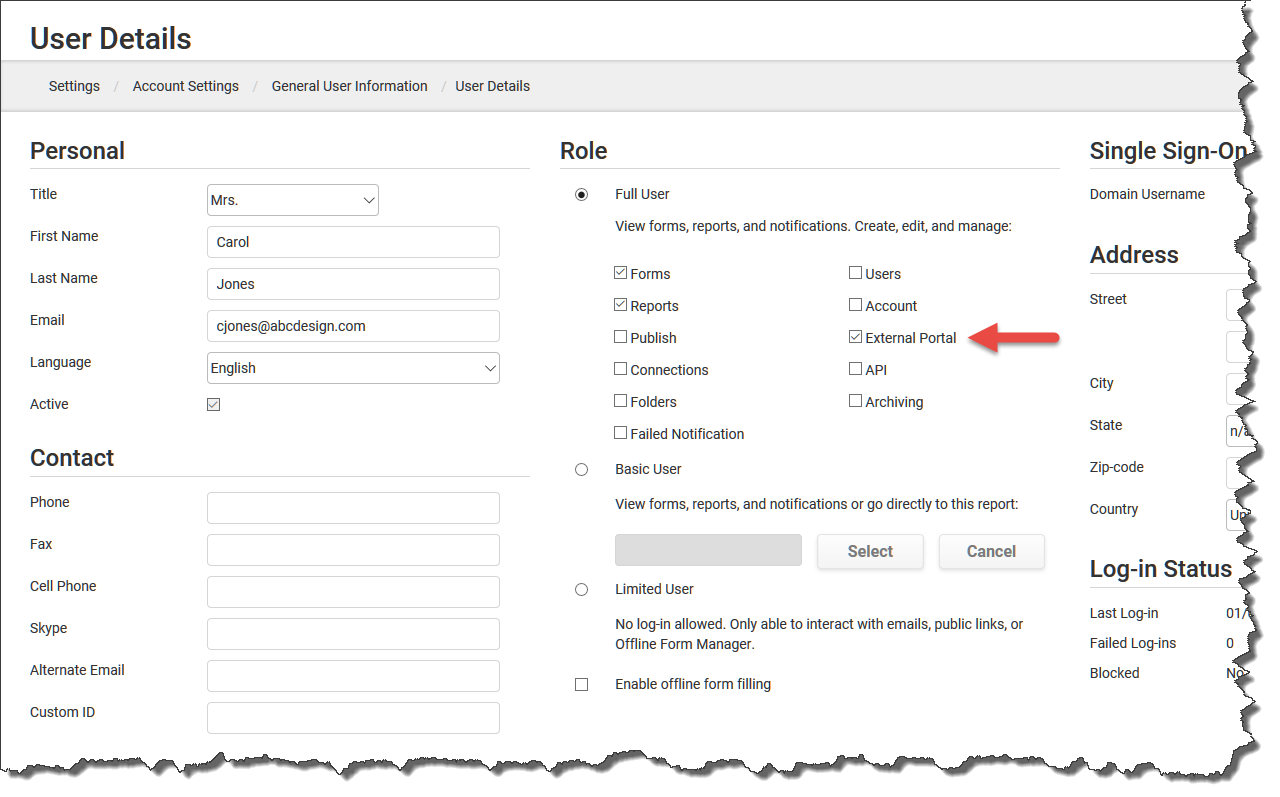
Task: Go to Account Settings breadcrumb link
Action: tap(186, 86)
